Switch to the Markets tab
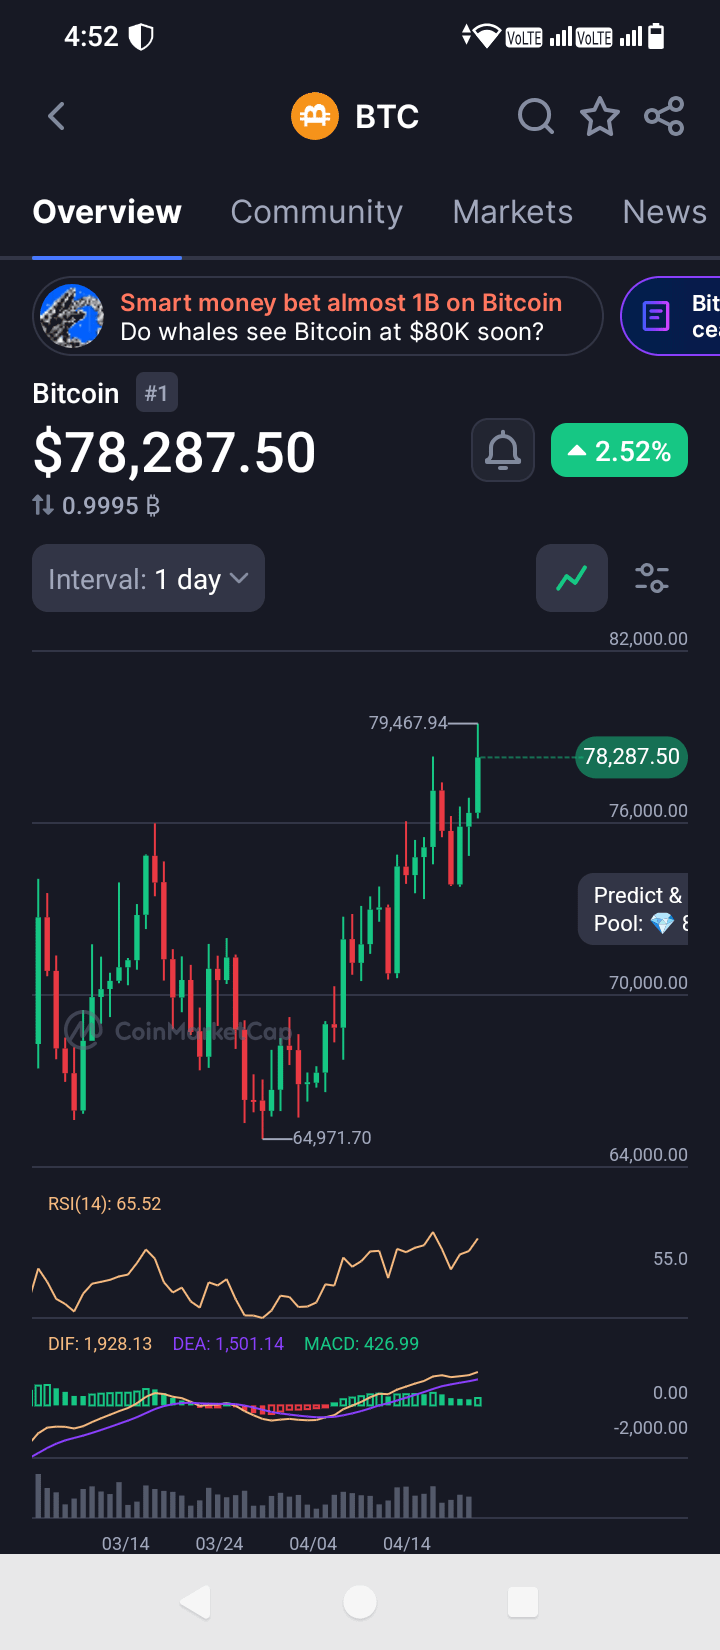 pos(512,212)
